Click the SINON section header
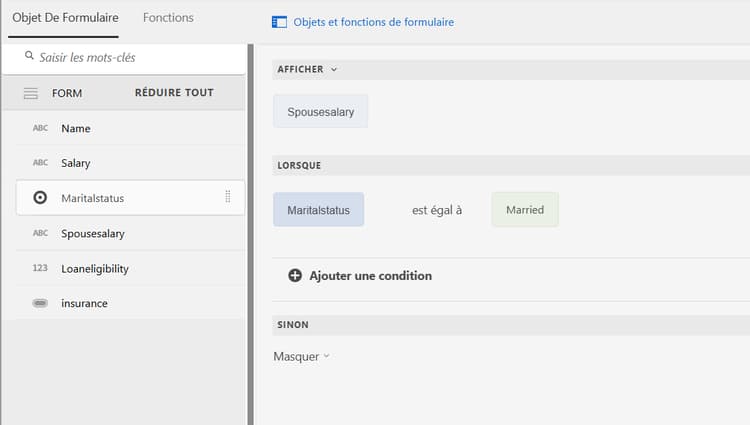Screen dimensions: 750x425 (x=511, y=325)
